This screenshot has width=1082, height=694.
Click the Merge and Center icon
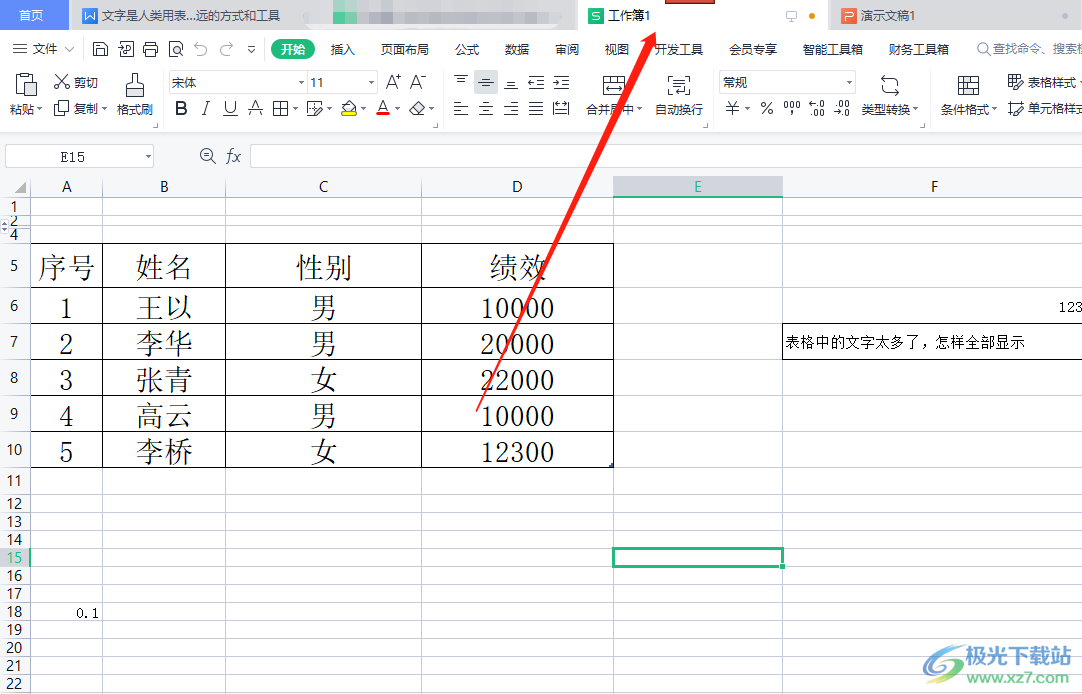(613, 85)
